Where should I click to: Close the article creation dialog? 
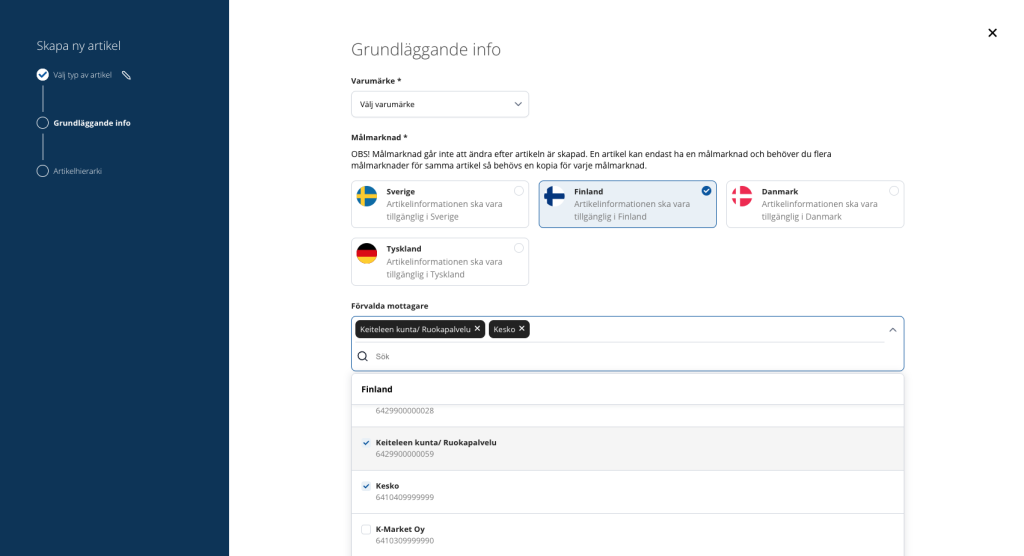coord(992,33)
